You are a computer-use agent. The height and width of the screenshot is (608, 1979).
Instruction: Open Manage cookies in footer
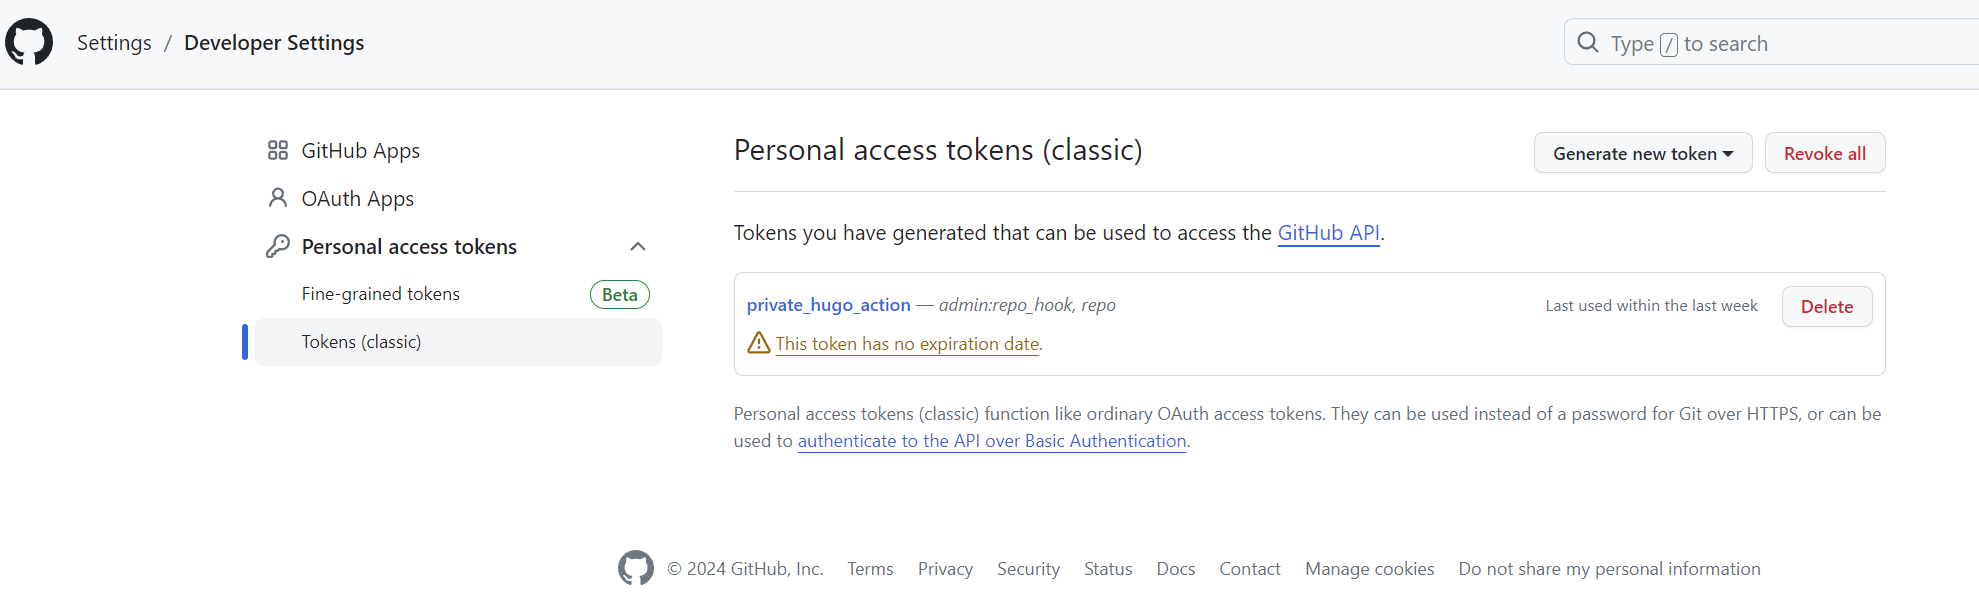1369,569
